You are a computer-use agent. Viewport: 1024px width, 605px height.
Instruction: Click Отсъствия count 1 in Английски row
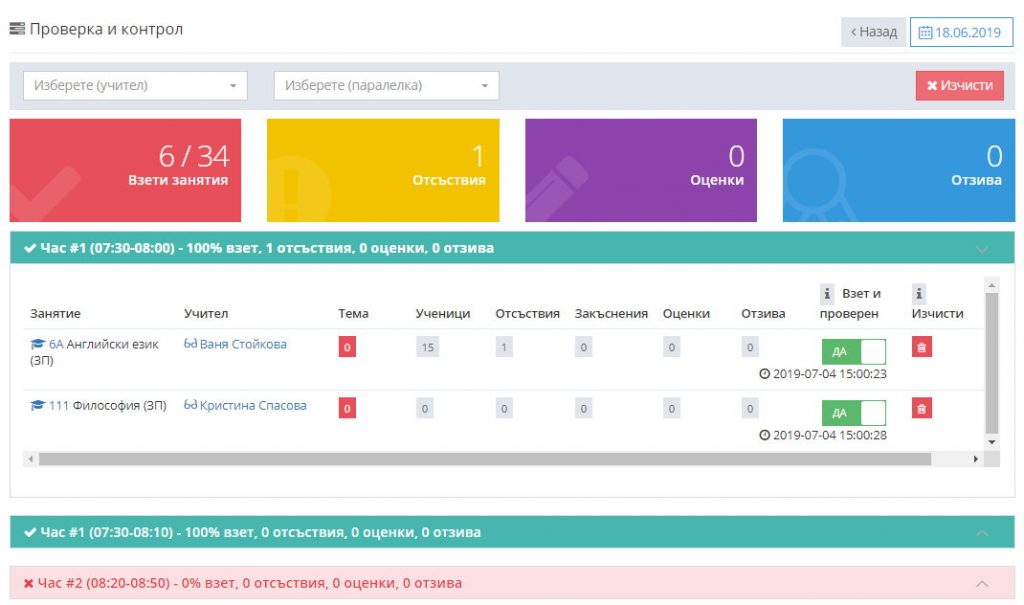point(504,347)
